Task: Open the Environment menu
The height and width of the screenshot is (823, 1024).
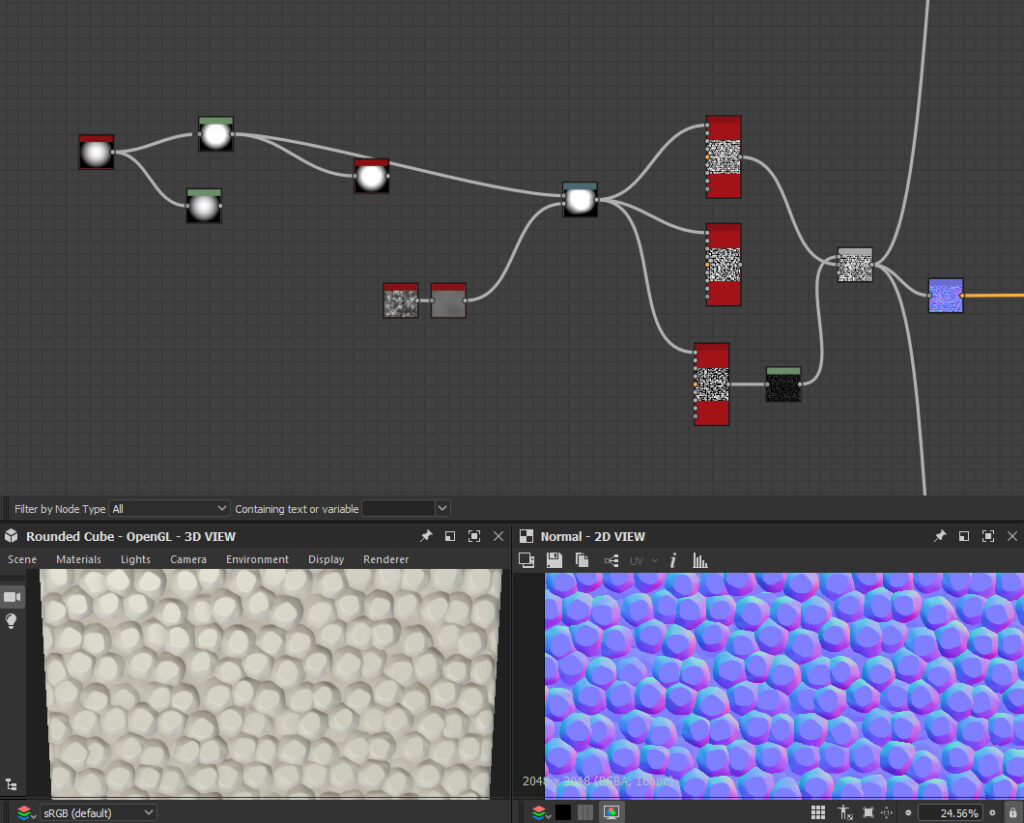Action: 257,559
